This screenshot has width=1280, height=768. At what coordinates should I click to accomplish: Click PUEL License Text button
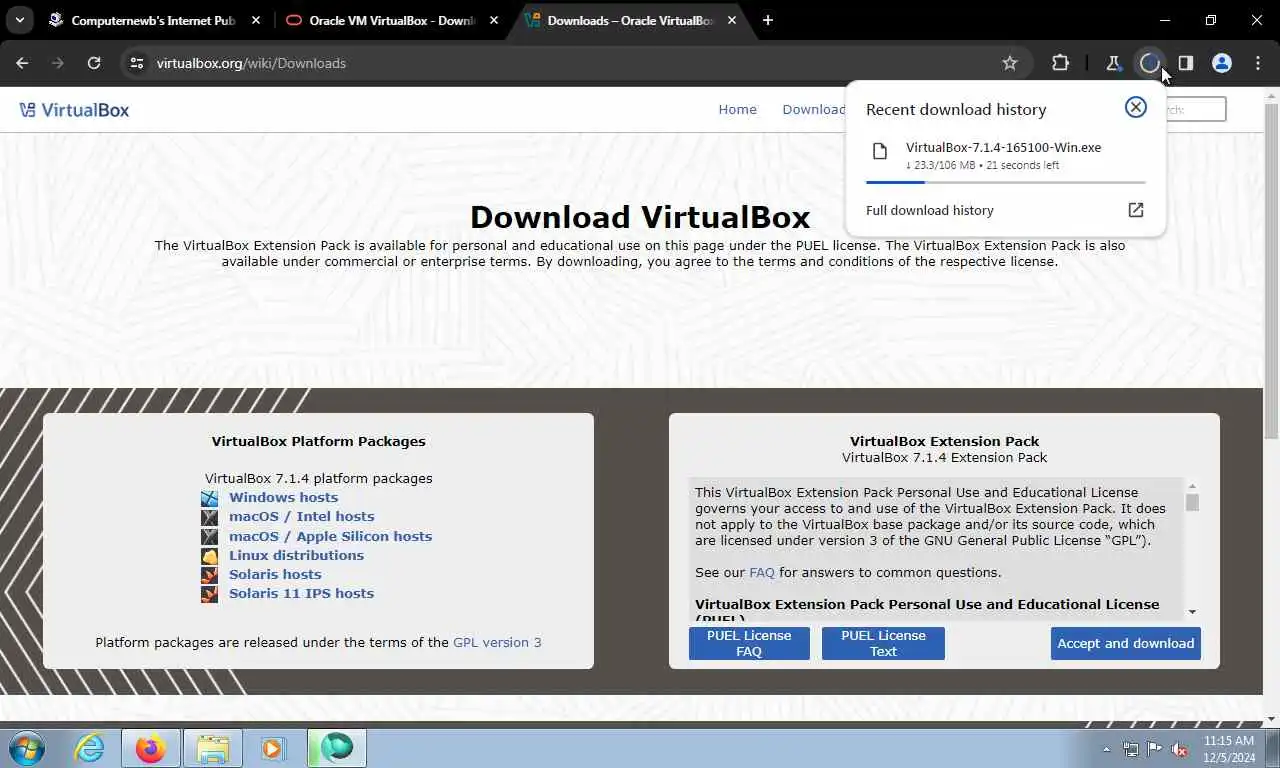(883, 643)
